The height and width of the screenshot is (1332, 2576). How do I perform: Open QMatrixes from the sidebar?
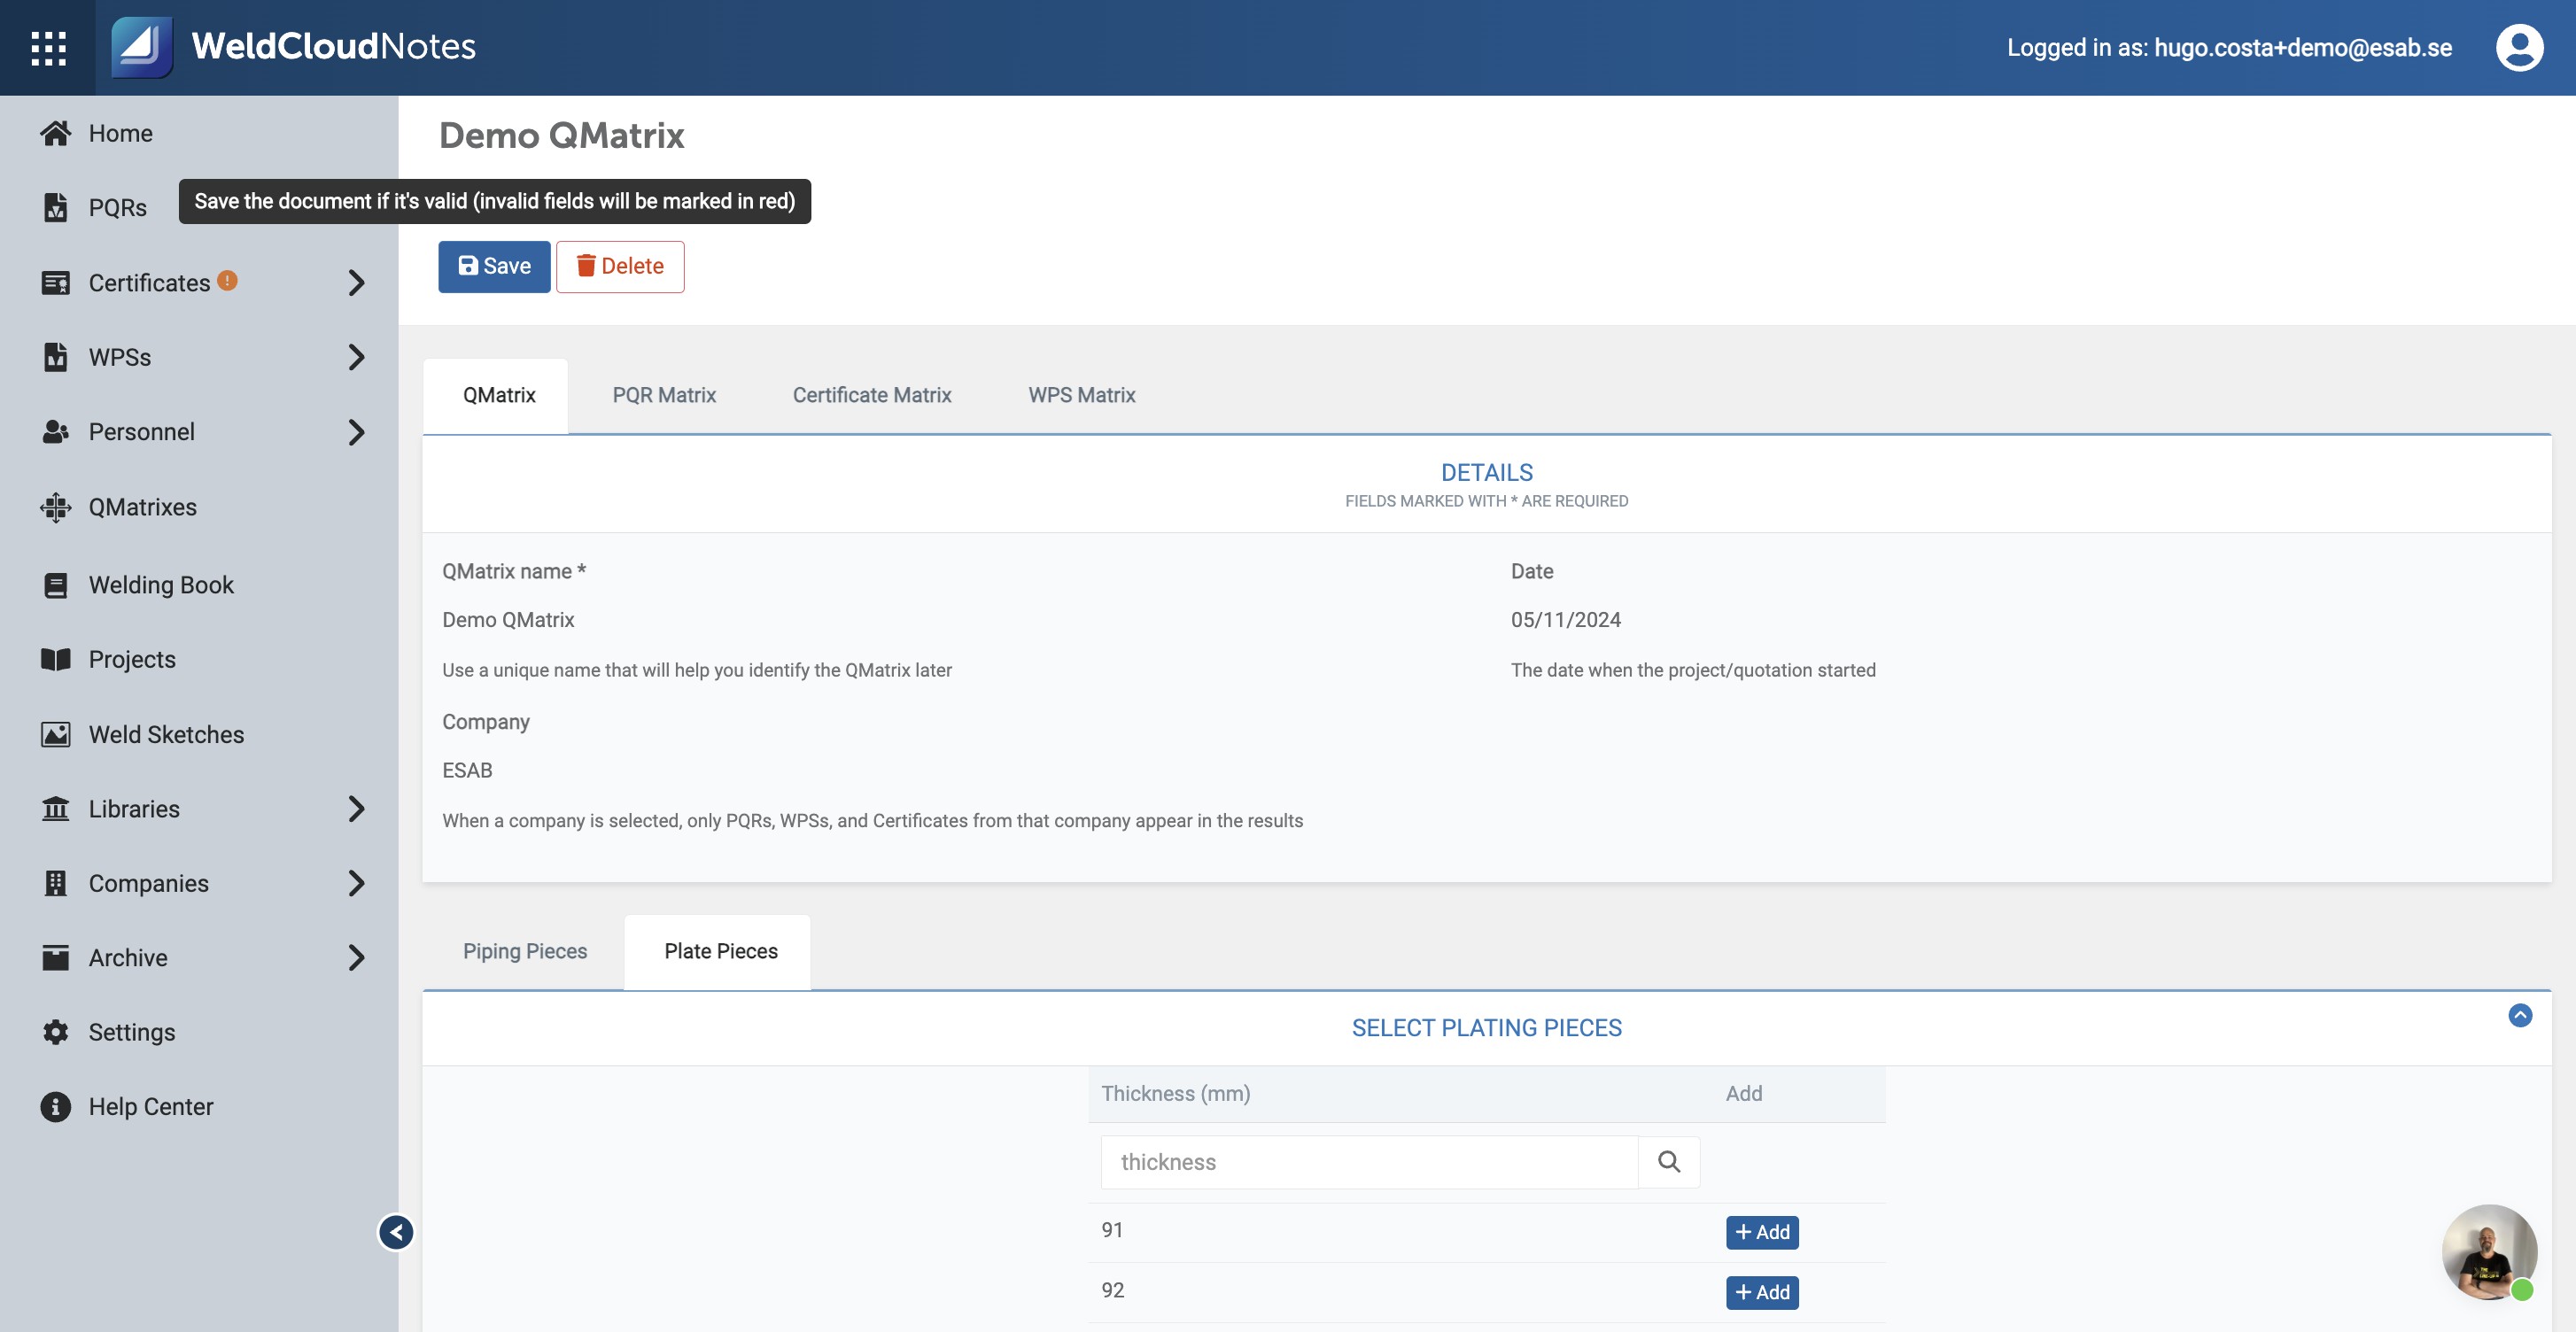[142, 508]
